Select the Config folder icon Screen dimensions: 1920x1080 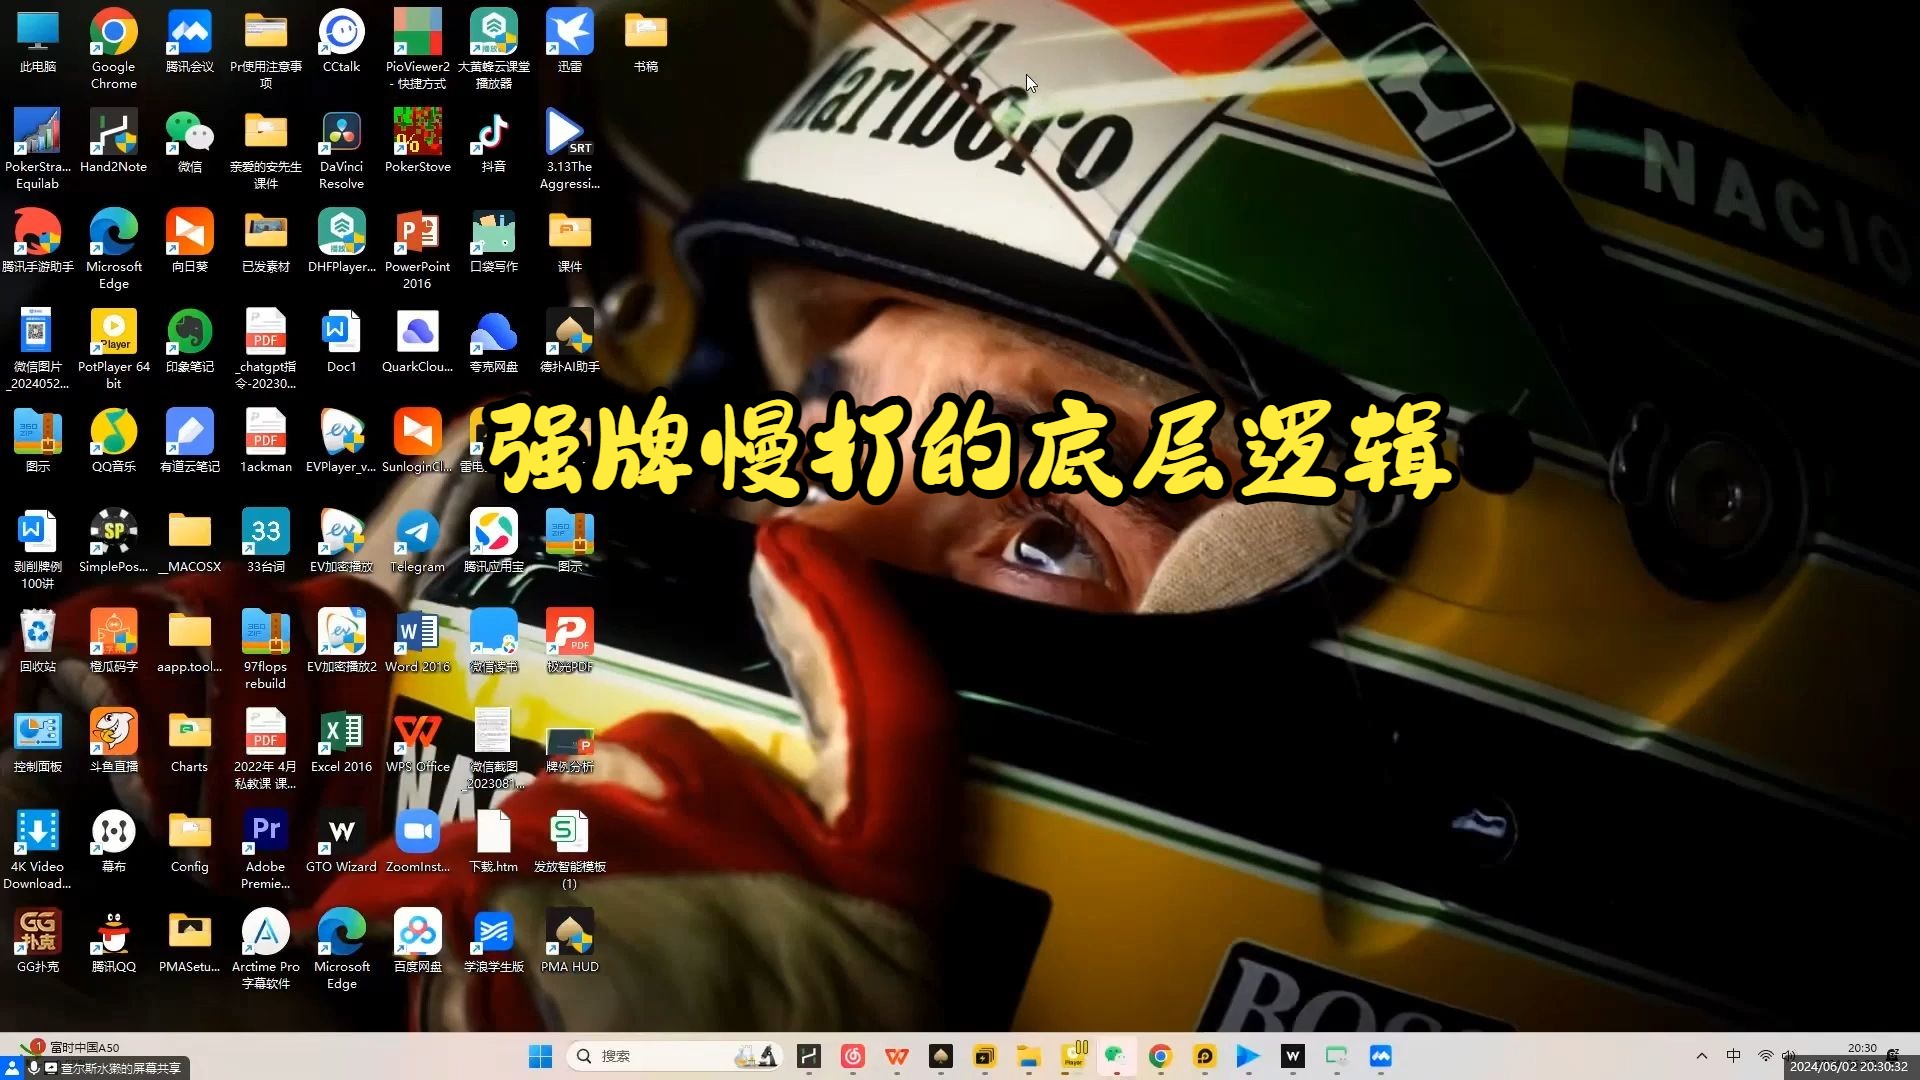189,842
